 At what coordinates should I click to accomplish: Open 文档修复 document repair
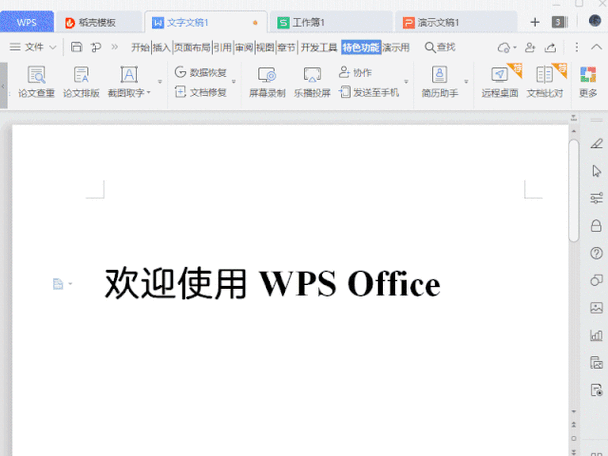pyautogui.click(x=200, y=92)
